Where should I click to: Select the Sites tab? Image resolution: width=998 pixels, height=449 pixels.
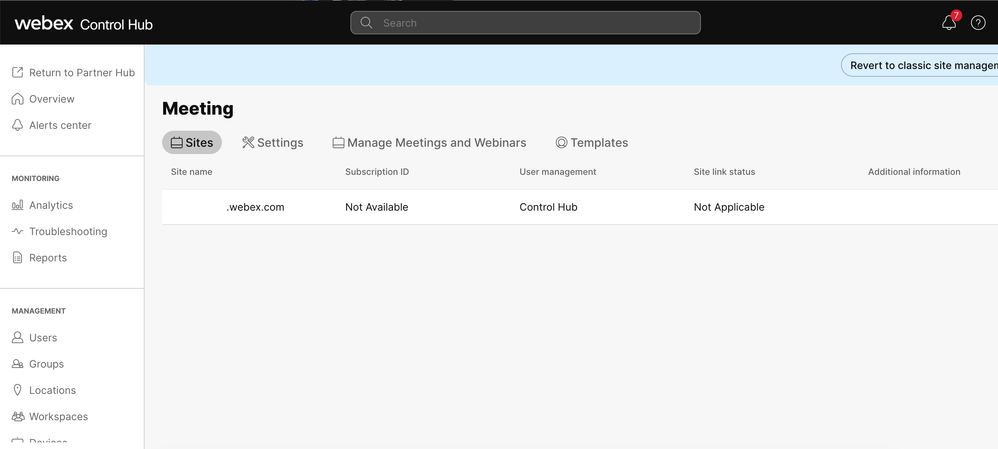[x=192, y=143]
